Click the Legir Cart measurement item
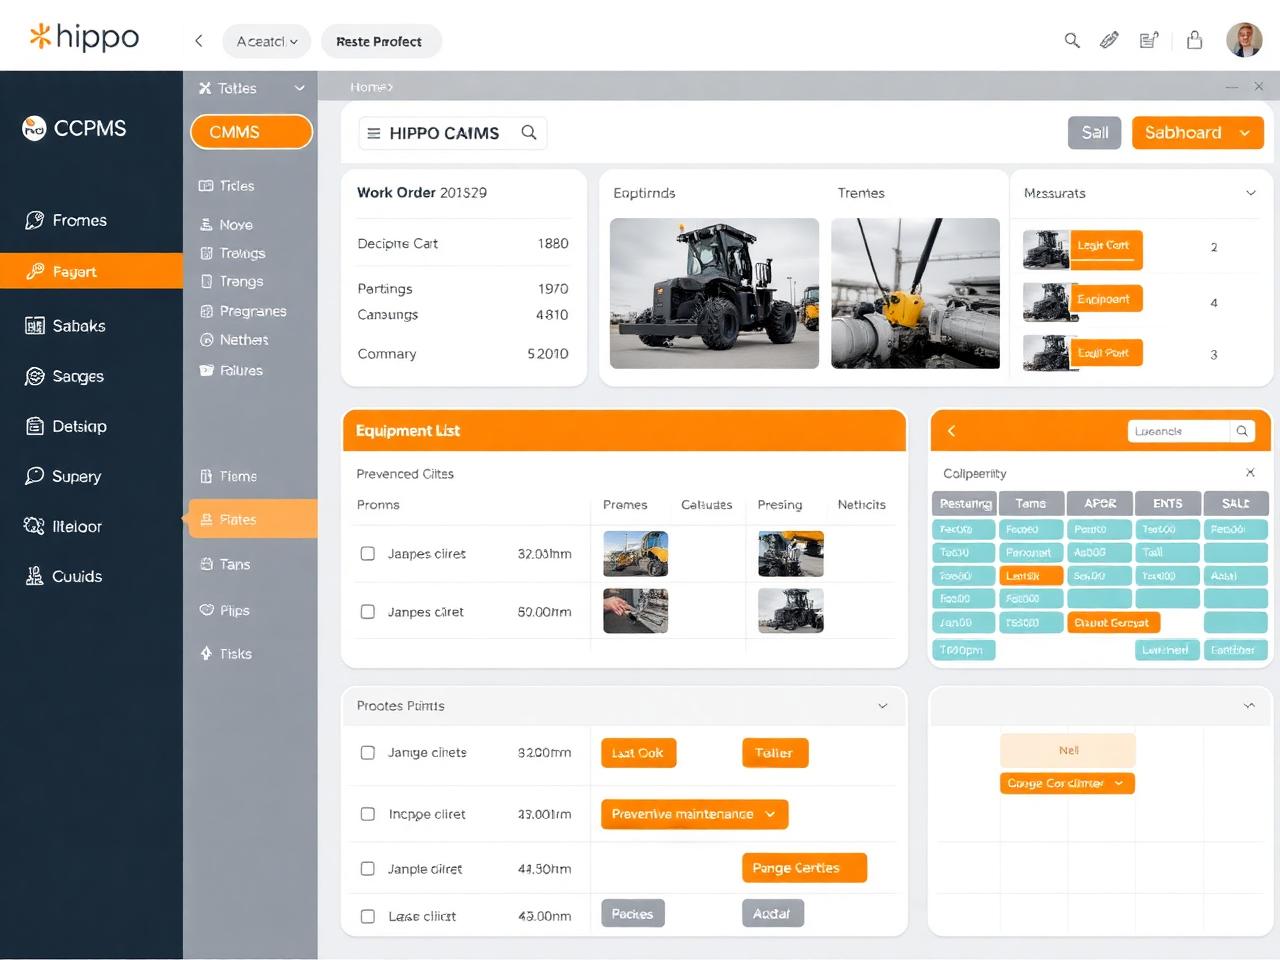This screenshot has width=1280, height=960. [x=1082, y=249]
